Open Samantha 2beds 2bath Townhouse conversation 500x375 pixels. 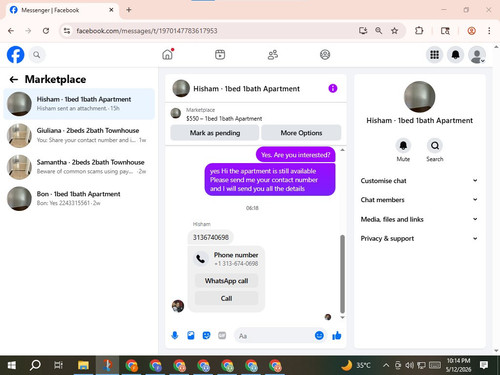tap(79, 167)
